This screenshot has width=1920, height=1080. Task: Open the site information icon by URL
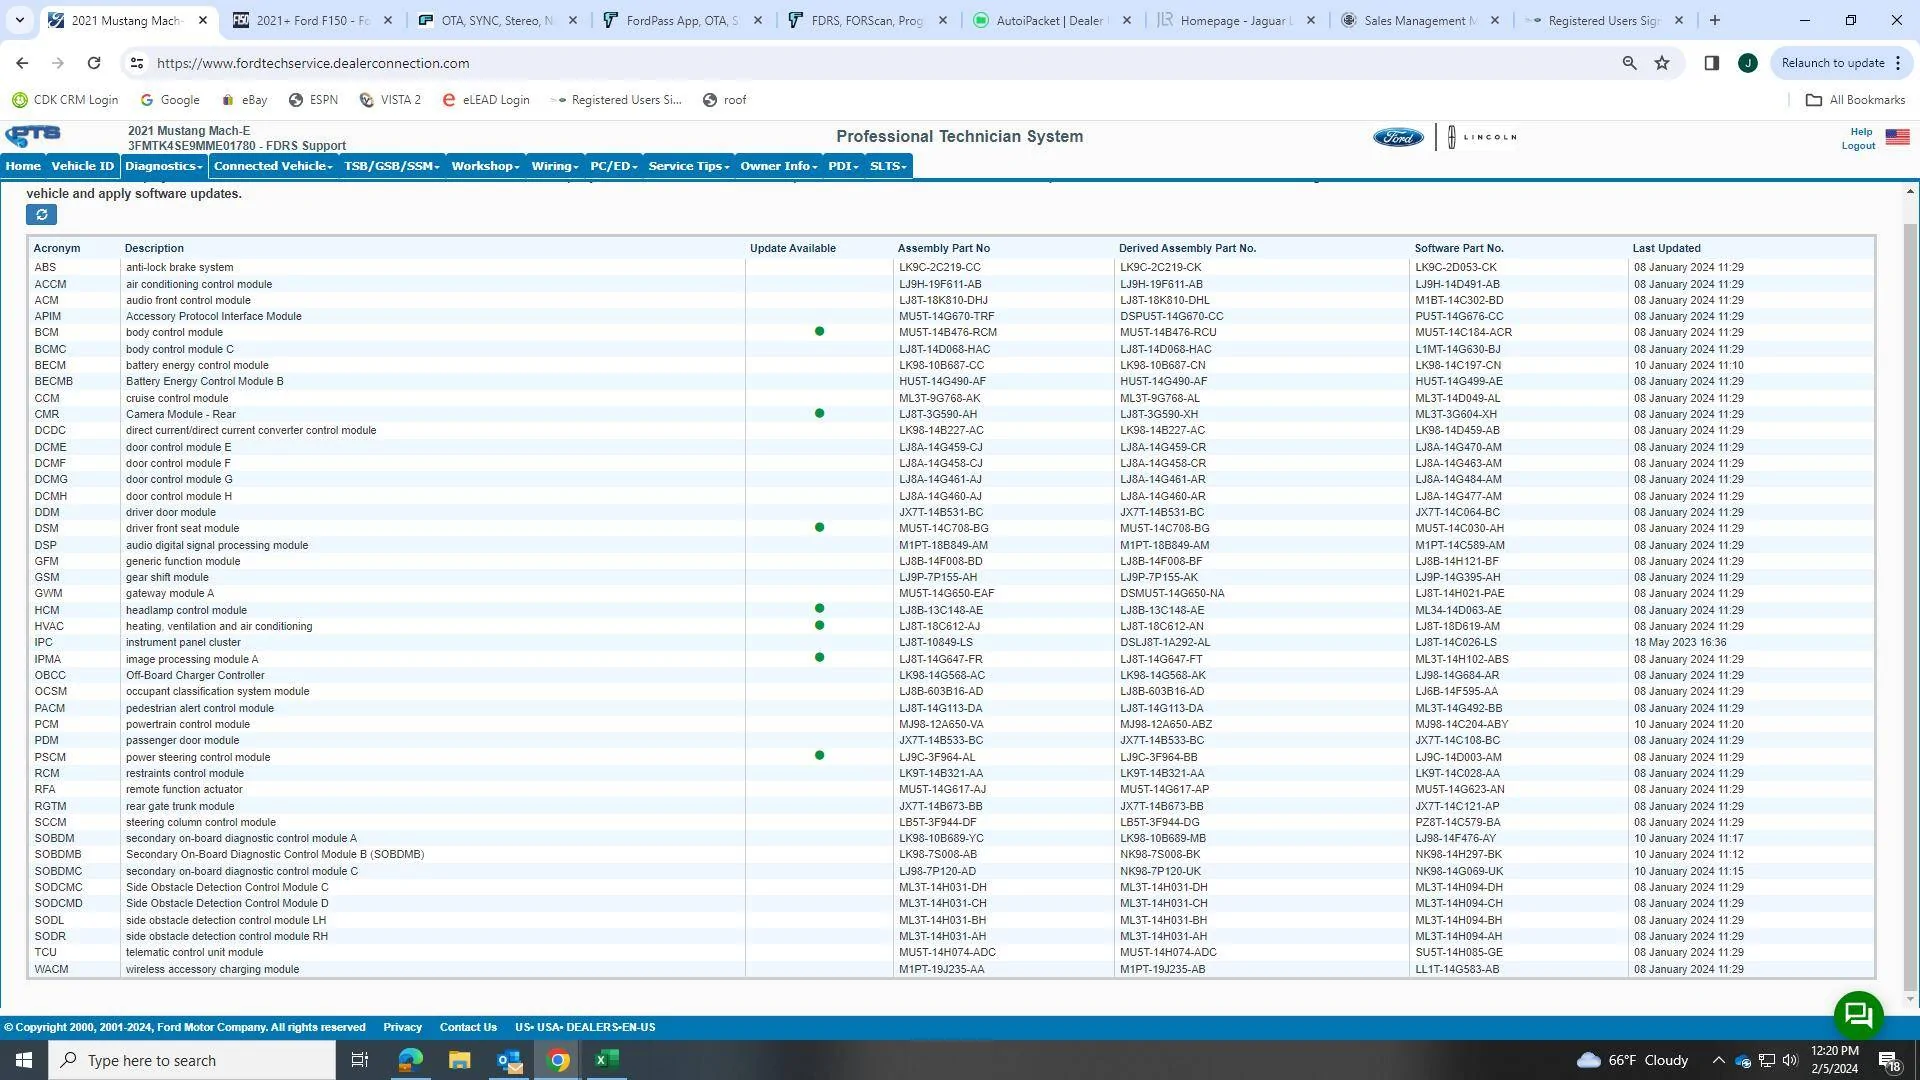pos(137,63)
